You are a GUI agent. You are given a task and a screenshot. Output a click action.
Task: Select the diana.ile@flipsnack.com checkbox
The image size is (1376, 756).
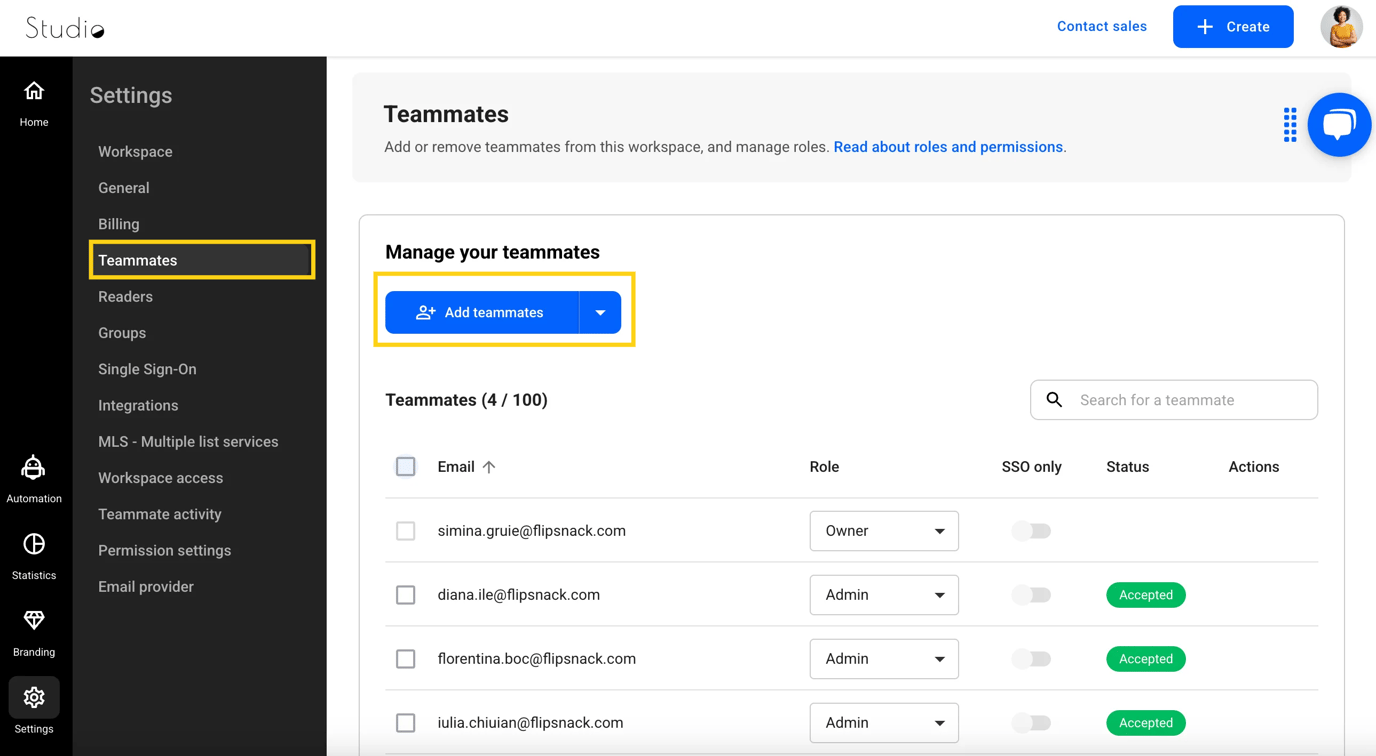[x=405, y=595]
